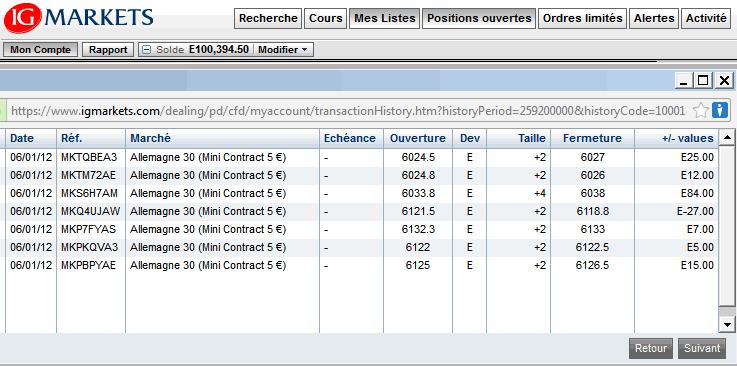Viewport: 737px width, 366px height.
Task: Click the Fermeture column header
Action: (x=592, y=139)
